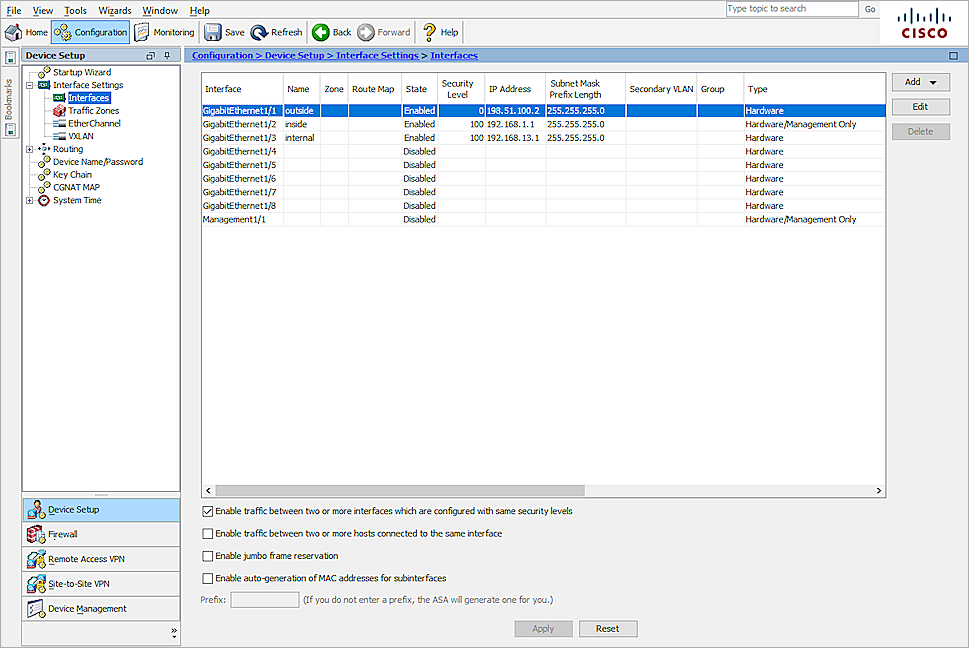This screenshot has width=969, height=648.
Task: Open the Wizards menu
Action: pos(114,10)
